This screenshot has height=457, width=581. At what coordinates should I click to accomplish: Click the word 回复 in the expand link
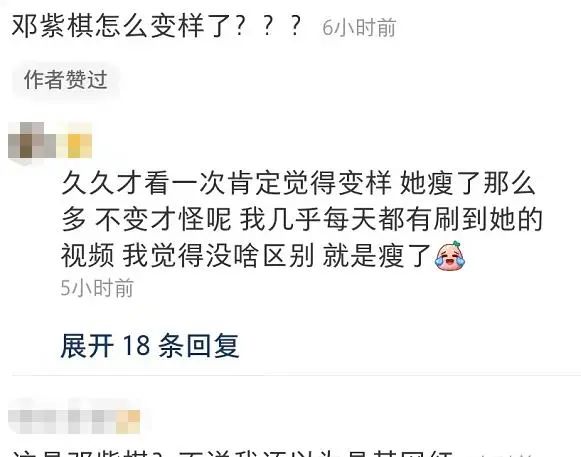(x=213, y=345)
